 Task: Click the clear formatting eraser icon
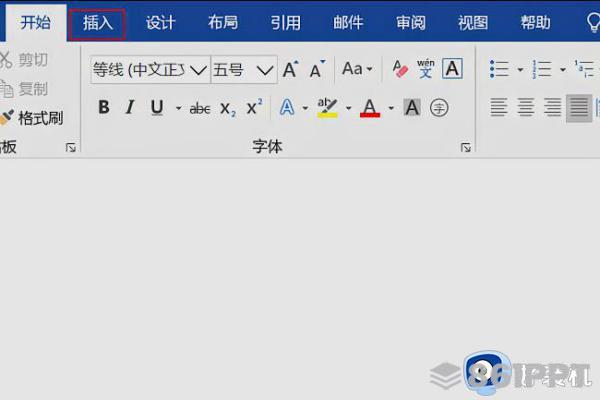400,69
